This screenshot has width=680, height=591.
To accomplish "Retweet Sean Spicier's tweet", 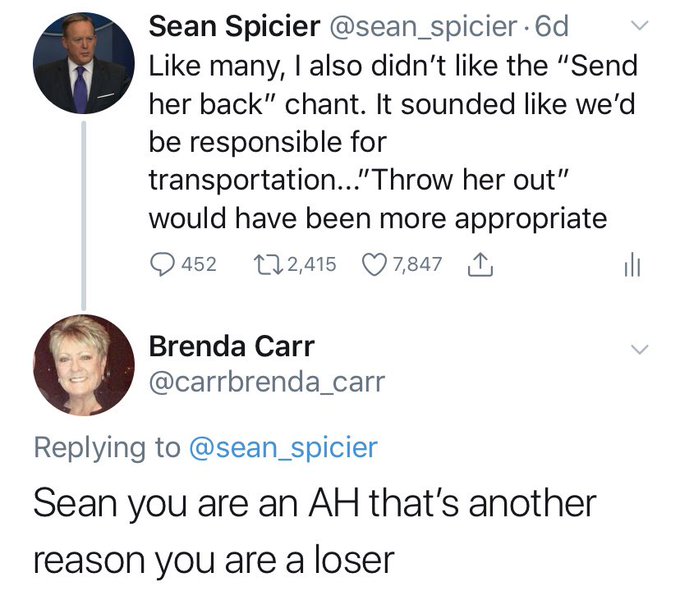I will coord(268,264).
